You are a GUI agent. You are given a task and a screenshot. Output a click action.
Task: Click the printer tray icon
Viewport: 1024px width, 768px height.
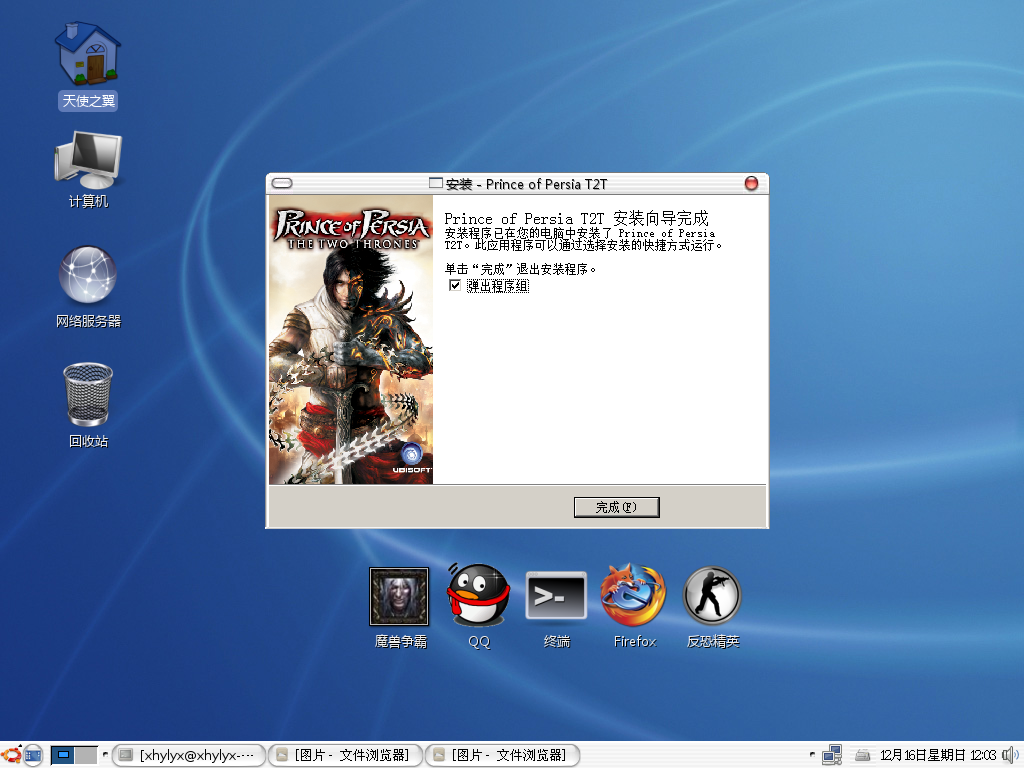tap(863, 756)
